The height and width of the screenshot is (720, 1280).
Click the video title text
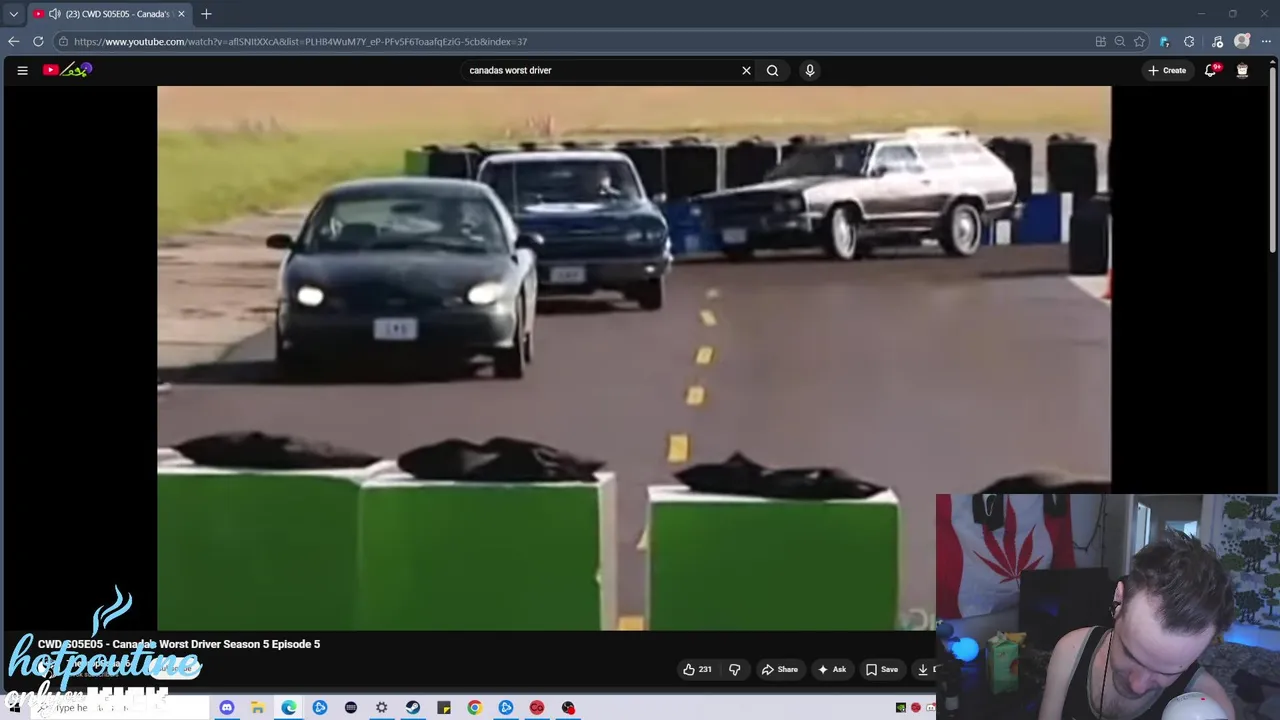coord(179,644)
